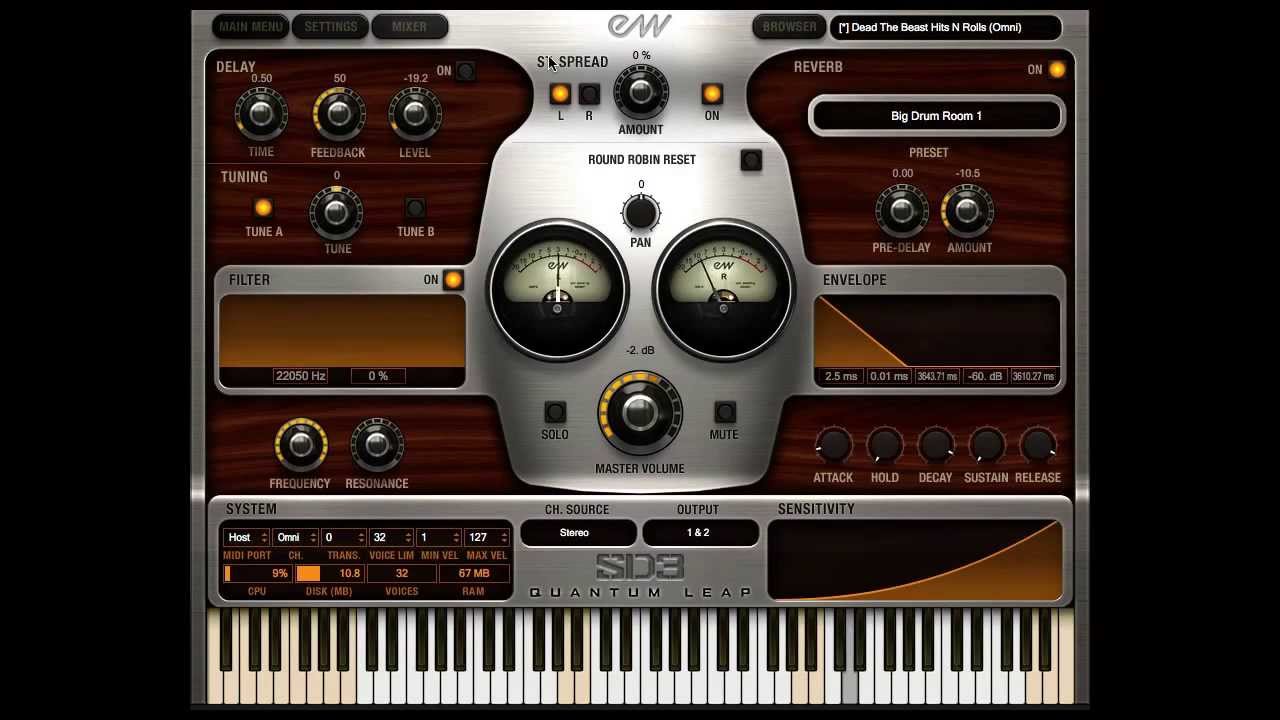Viewport: 1280px width, 720px height.
Task: Toggle the Reverb ON switch
Action: click(1057, 69)
